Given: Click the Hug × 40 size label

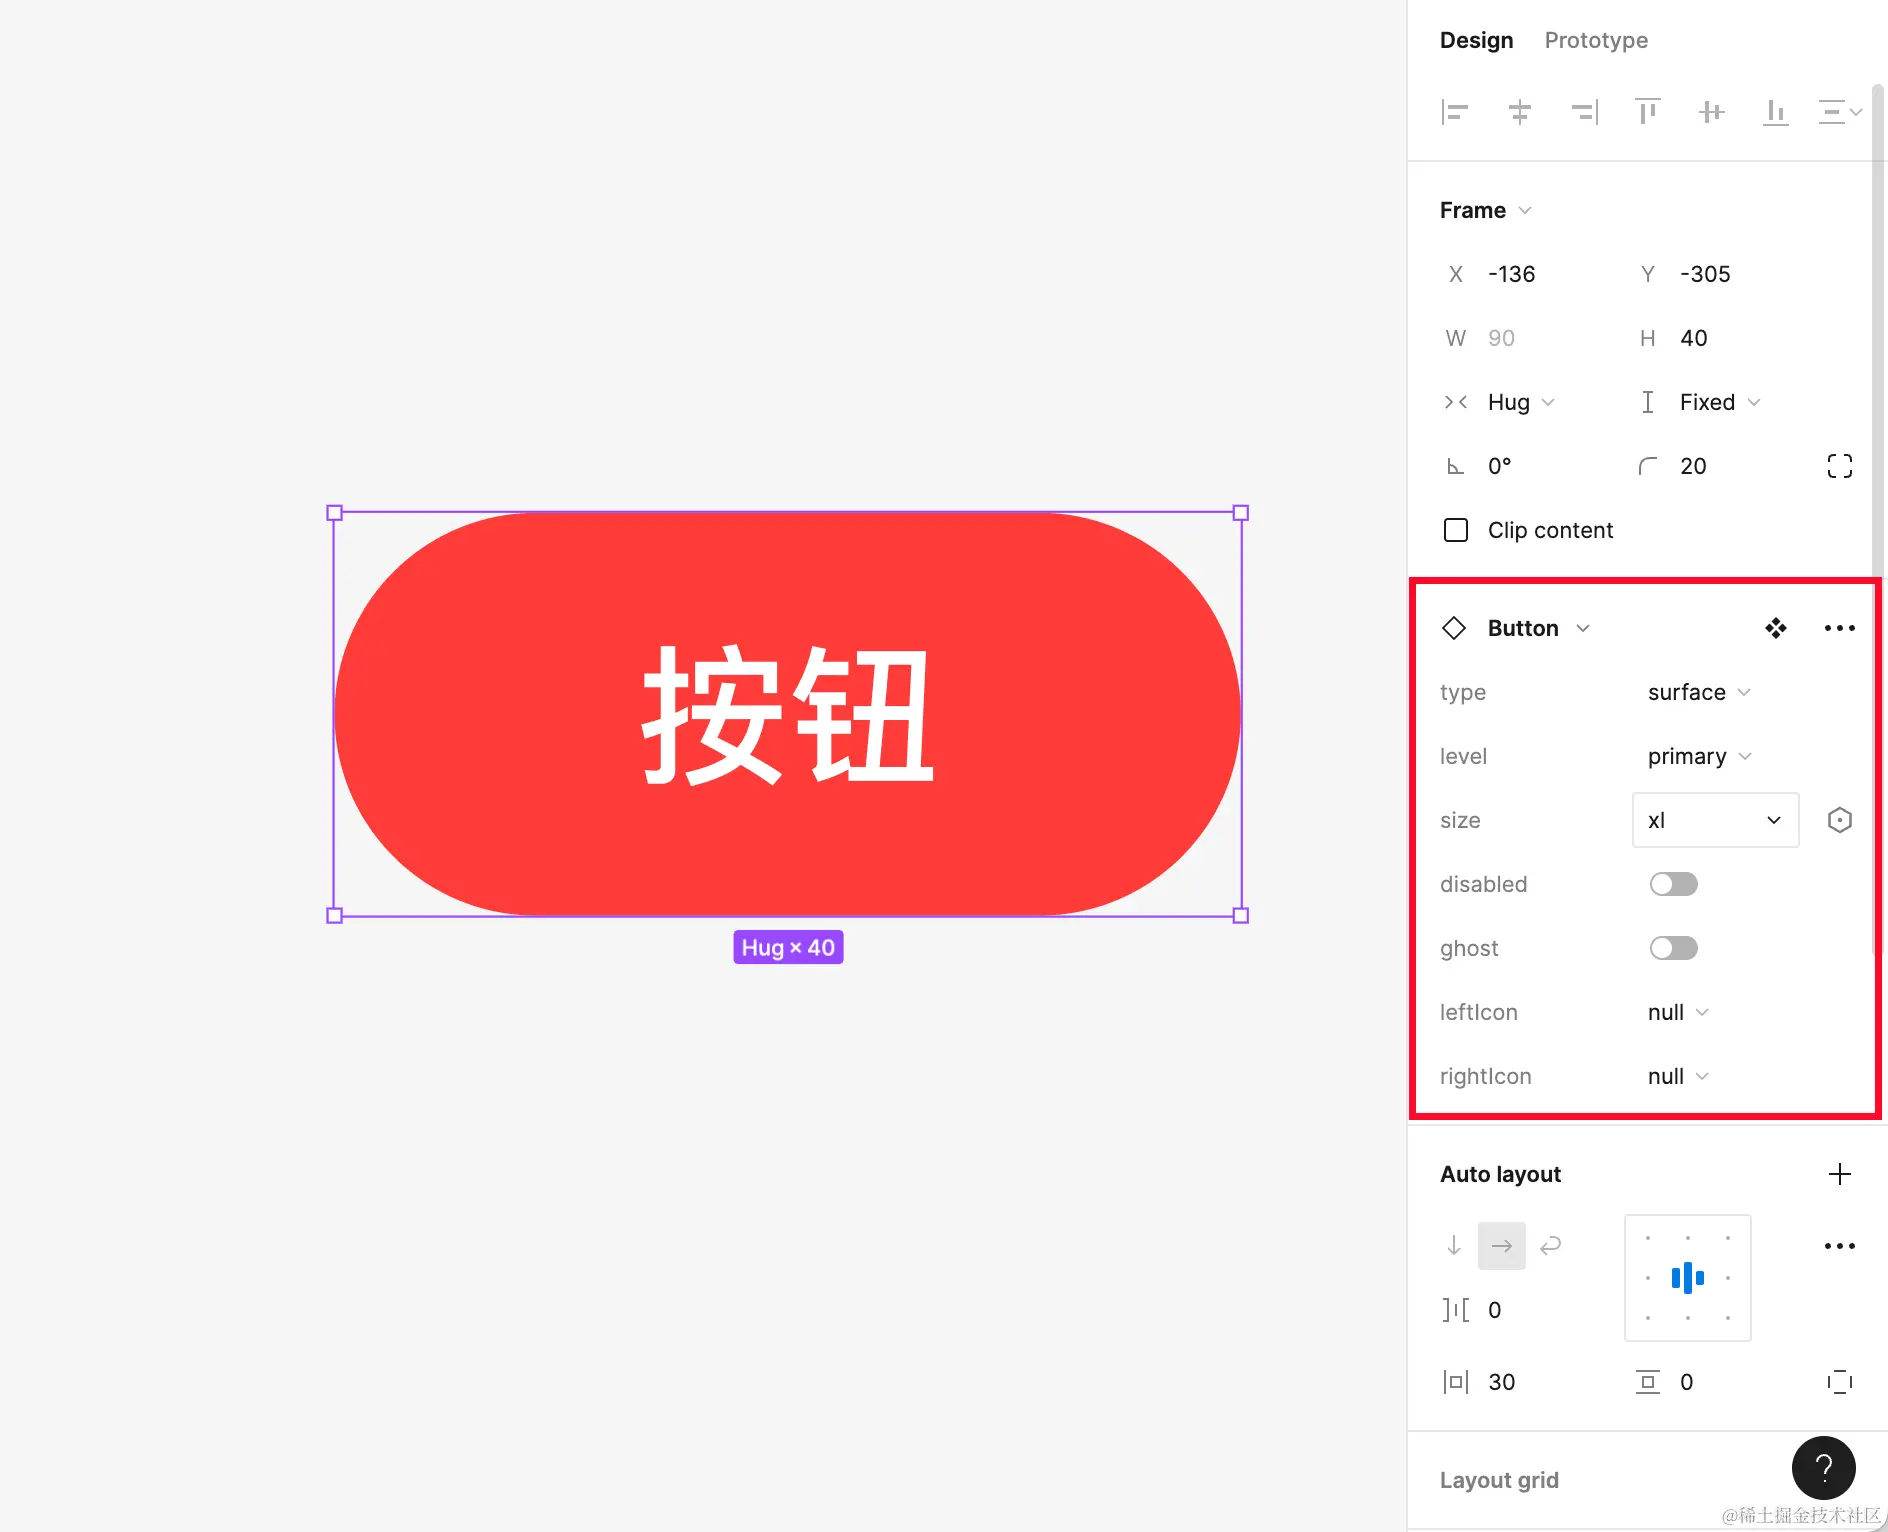Looking at the screenshot, I should [x=788, y=947].
